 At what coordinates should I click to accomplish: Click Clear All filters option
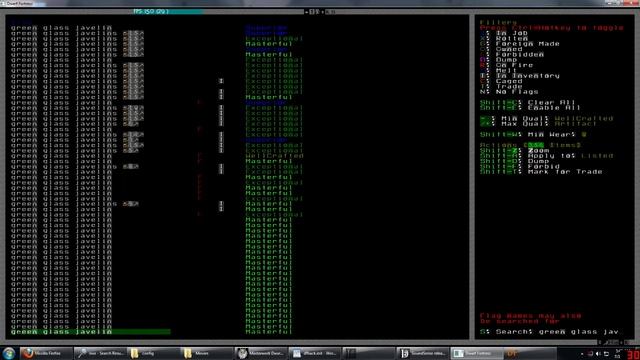click(x=528, y=102)
